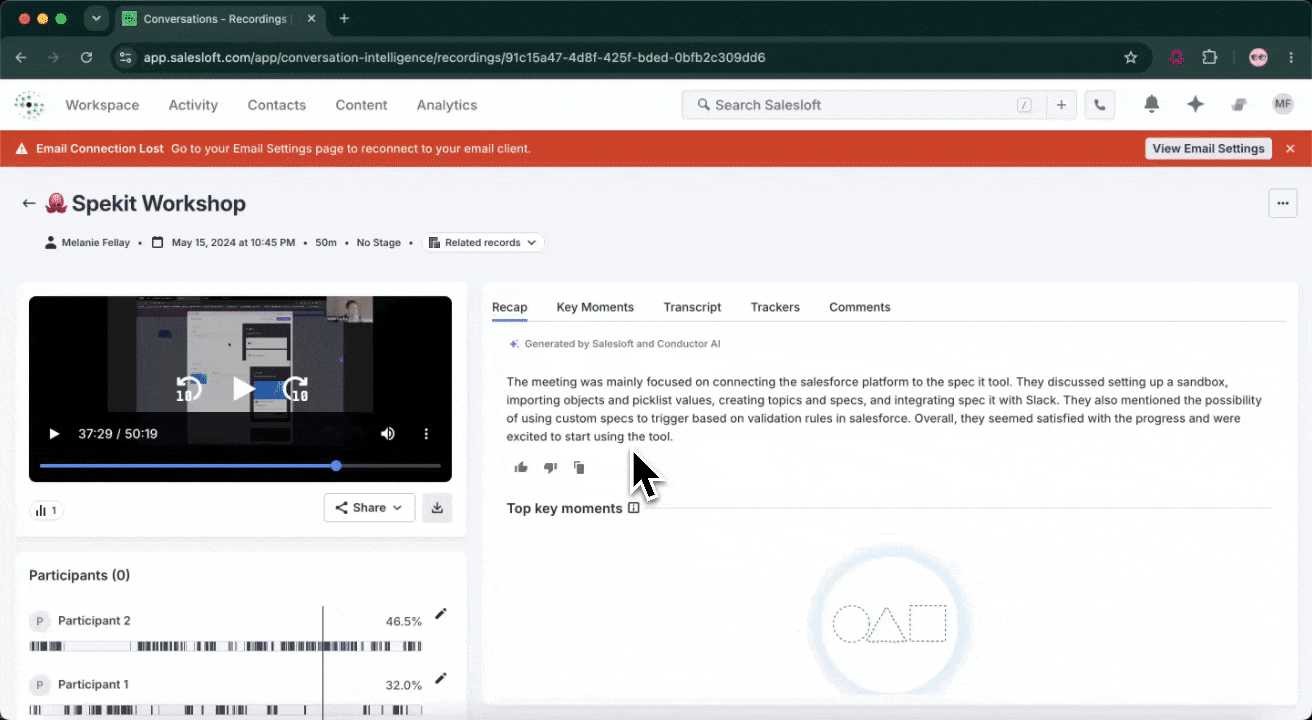This screenshot has height=720, width=1312.
Task: Click the Participant 2 avatar
Action: (x=40, y=621)
